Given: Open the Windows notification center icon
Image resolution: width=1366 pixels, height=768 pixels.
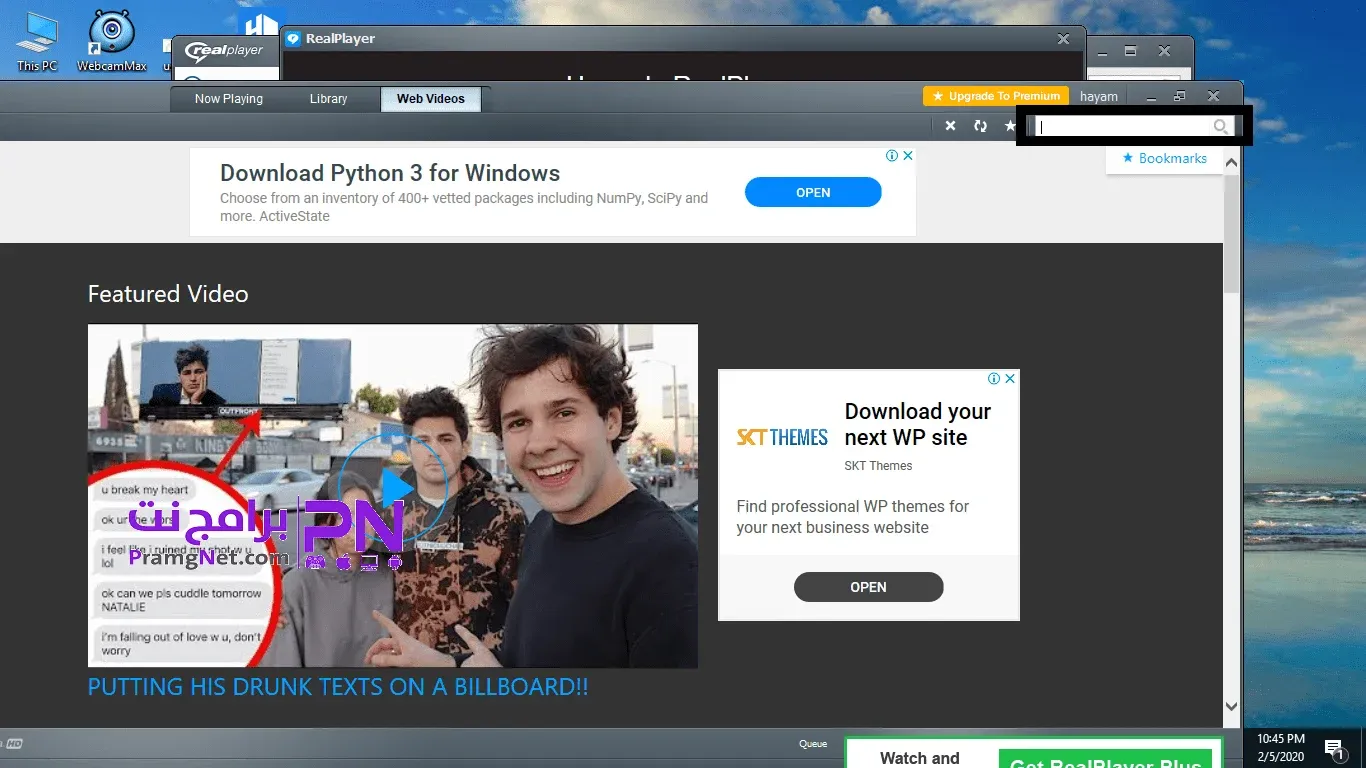Looking at the screenshot, I should tap(1334, 748).
